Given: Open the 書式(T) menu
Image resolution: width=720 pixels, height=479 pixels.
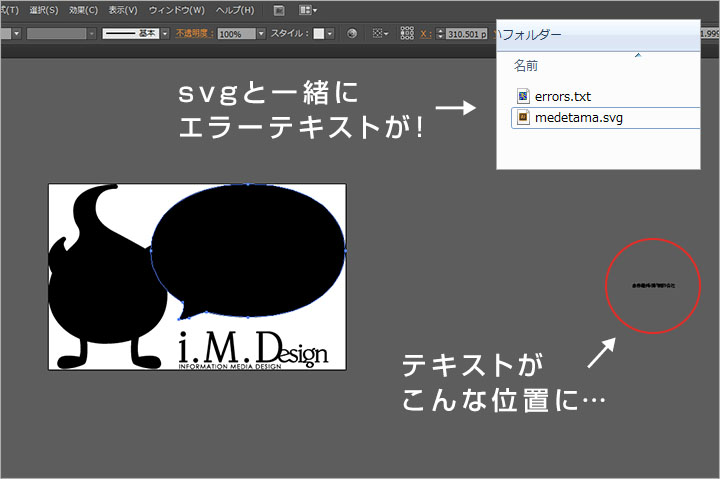Looking at the screenshot, I should click(9, 10).
